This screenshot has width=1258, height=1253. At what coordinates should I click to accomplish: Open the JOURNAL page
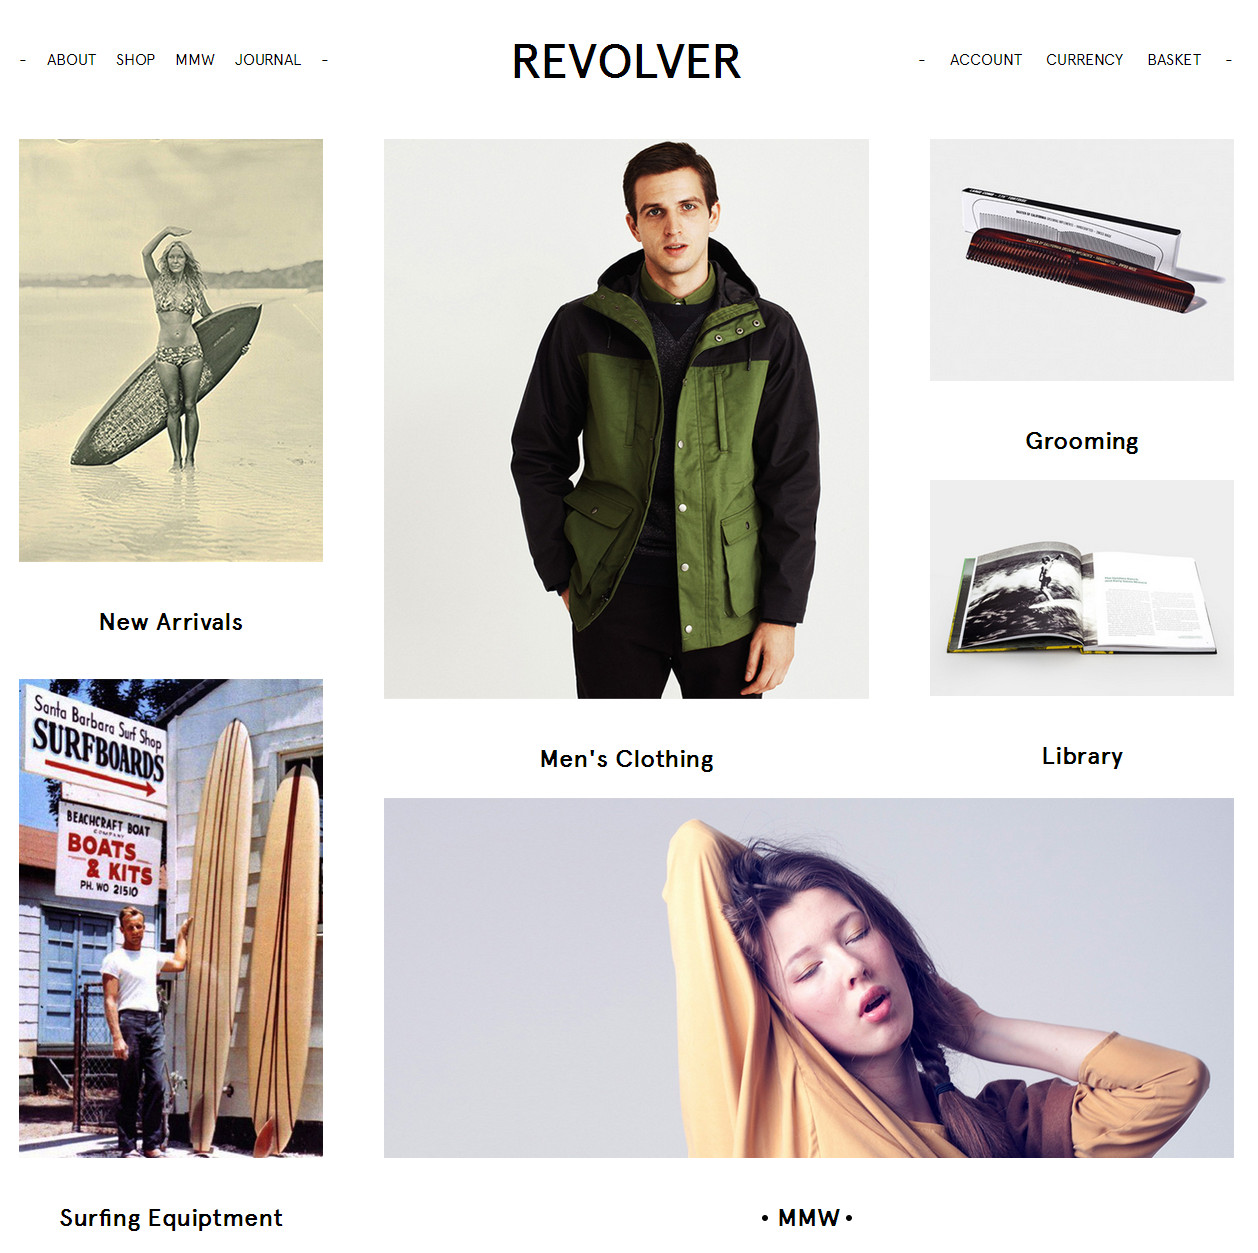point(268,60)
